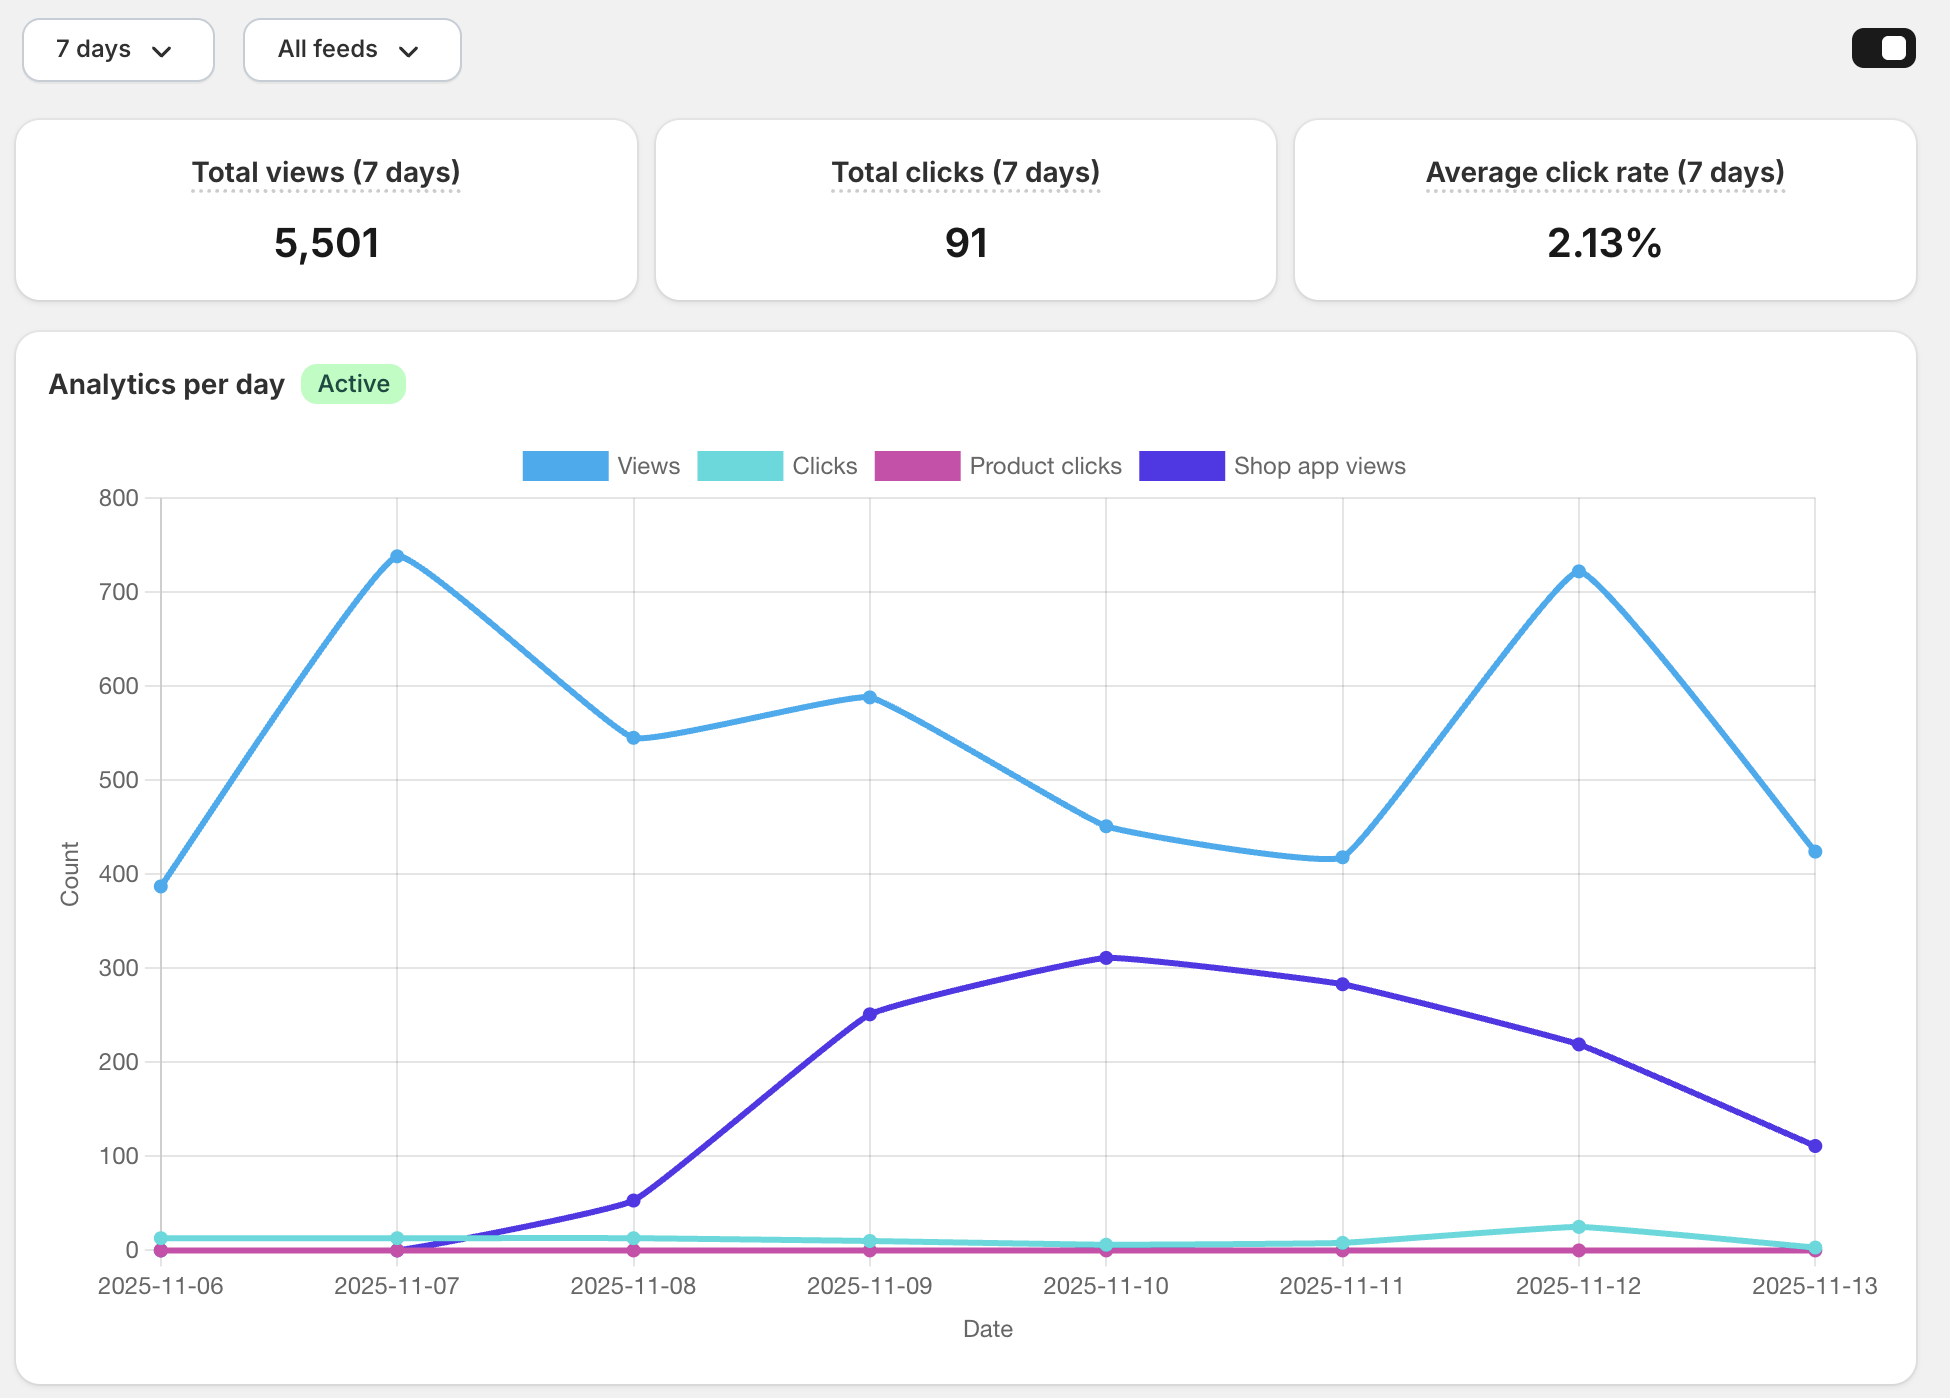Screen dimensions: 1950x1398
Task: Click Shop app views point on 2025-11-09
Action: 870,1014
